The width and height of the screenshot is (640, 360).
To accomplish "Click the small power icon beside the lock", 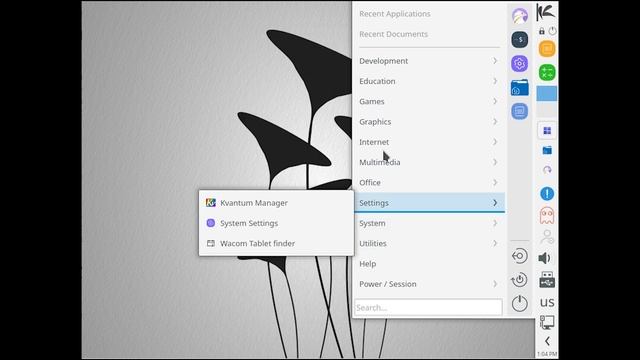I will 552,31.
